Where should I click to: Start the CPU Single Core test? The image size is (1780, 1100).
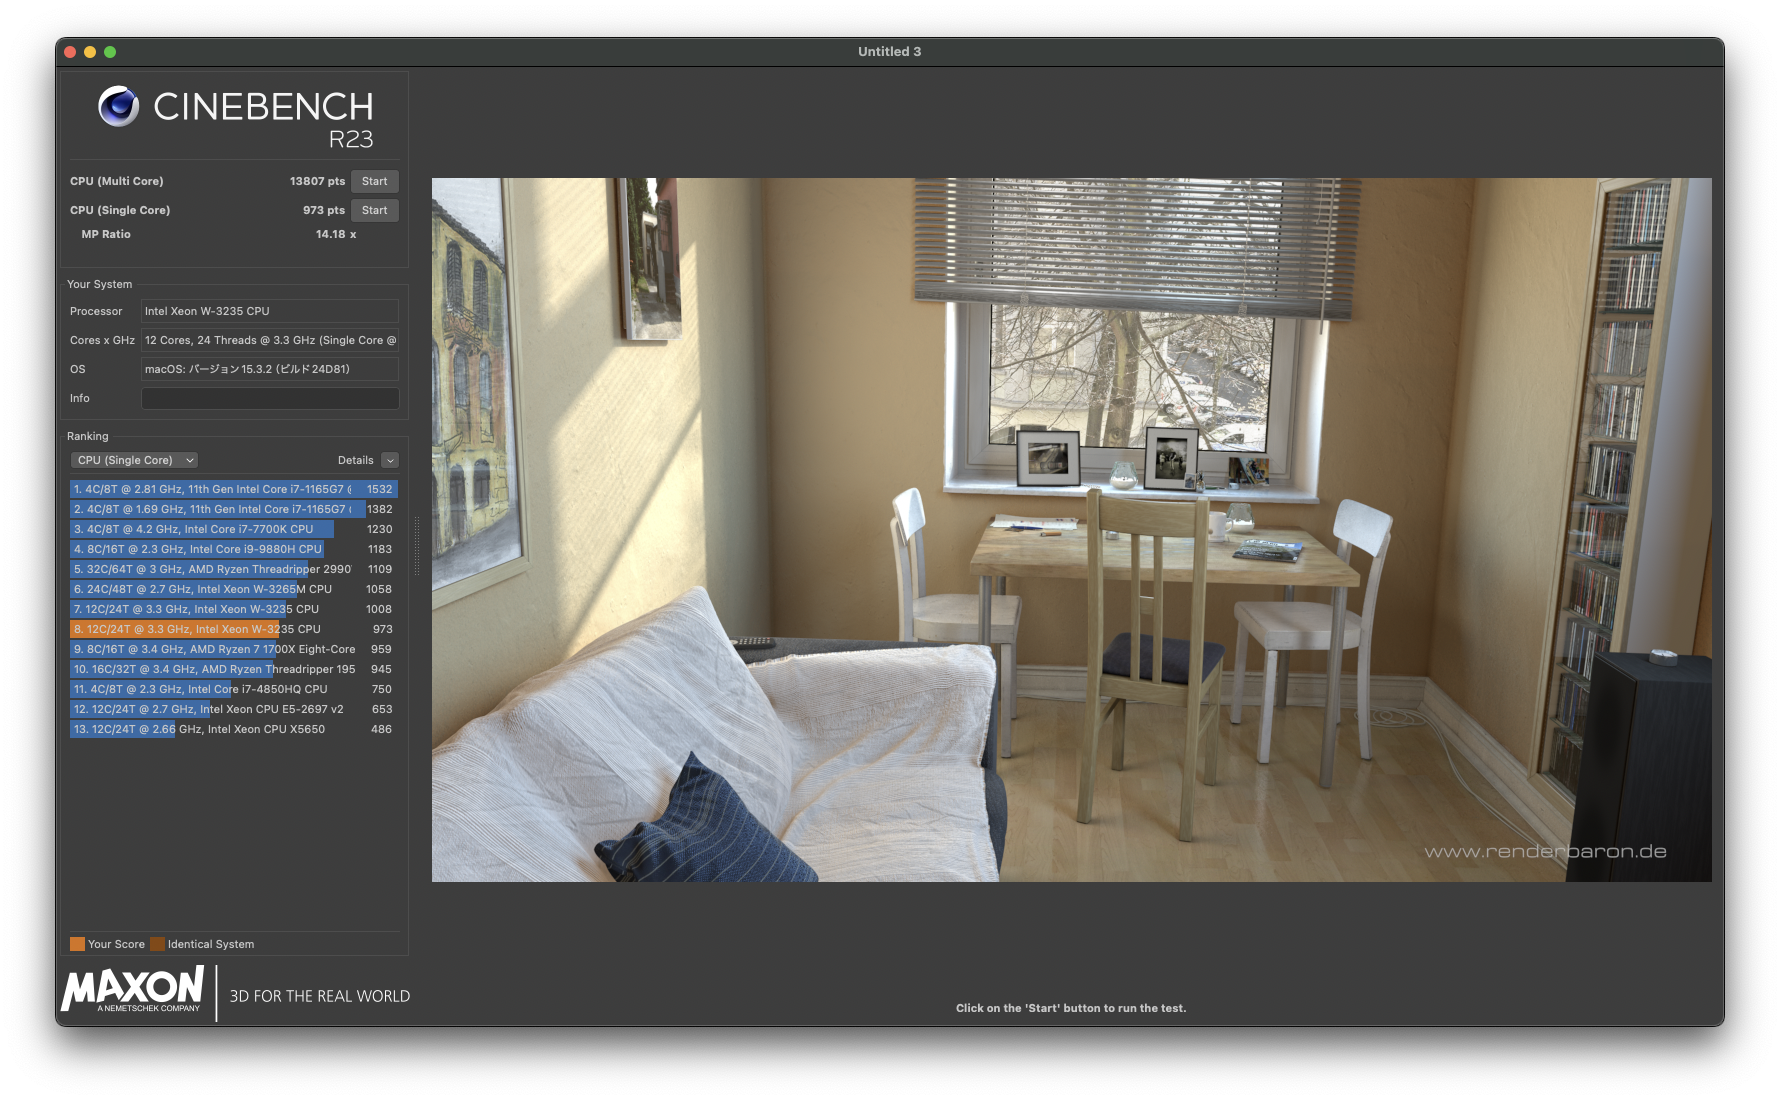pyautogui.click(x=374, y=210)
